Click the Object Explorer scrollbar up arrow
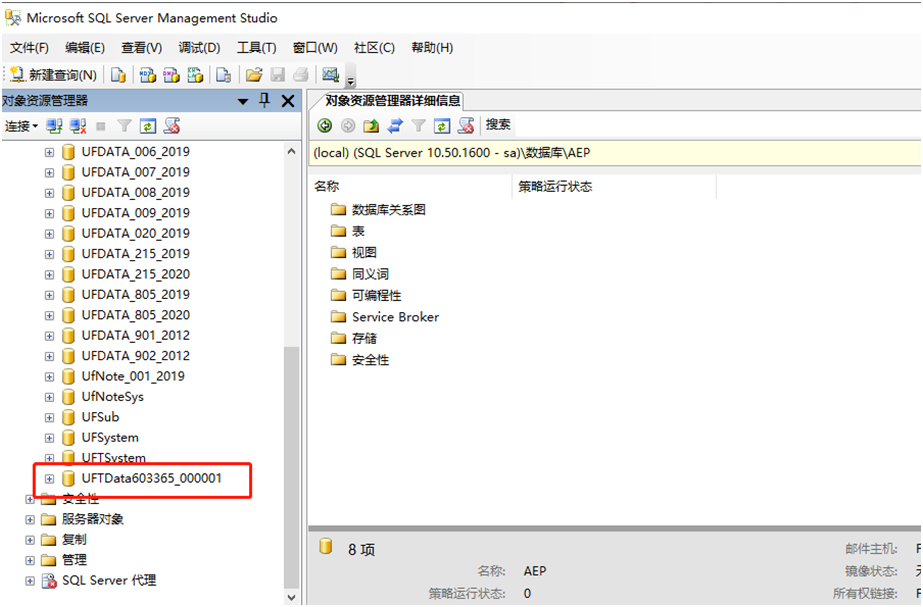 point(291,151)
